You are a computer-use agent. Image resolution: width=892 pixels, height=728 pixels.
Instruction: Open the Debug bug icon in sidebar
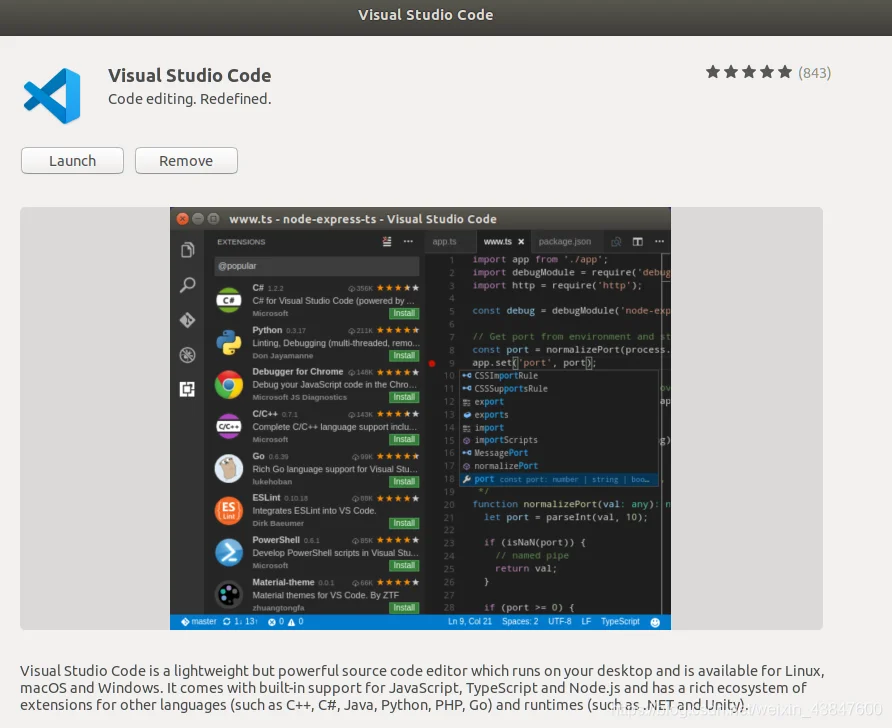pos(187,355)
